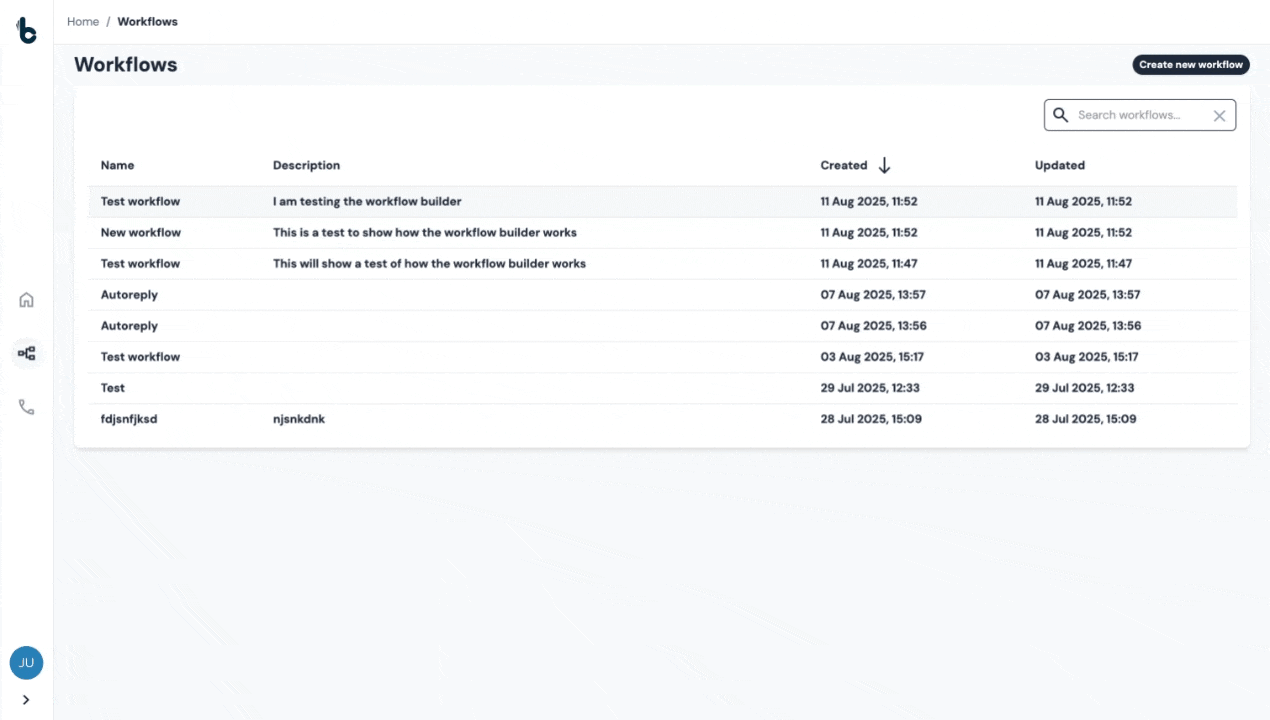1270x720 pixels.
Task: Clear search with the X icon
Action: [x=1219, y=116]
